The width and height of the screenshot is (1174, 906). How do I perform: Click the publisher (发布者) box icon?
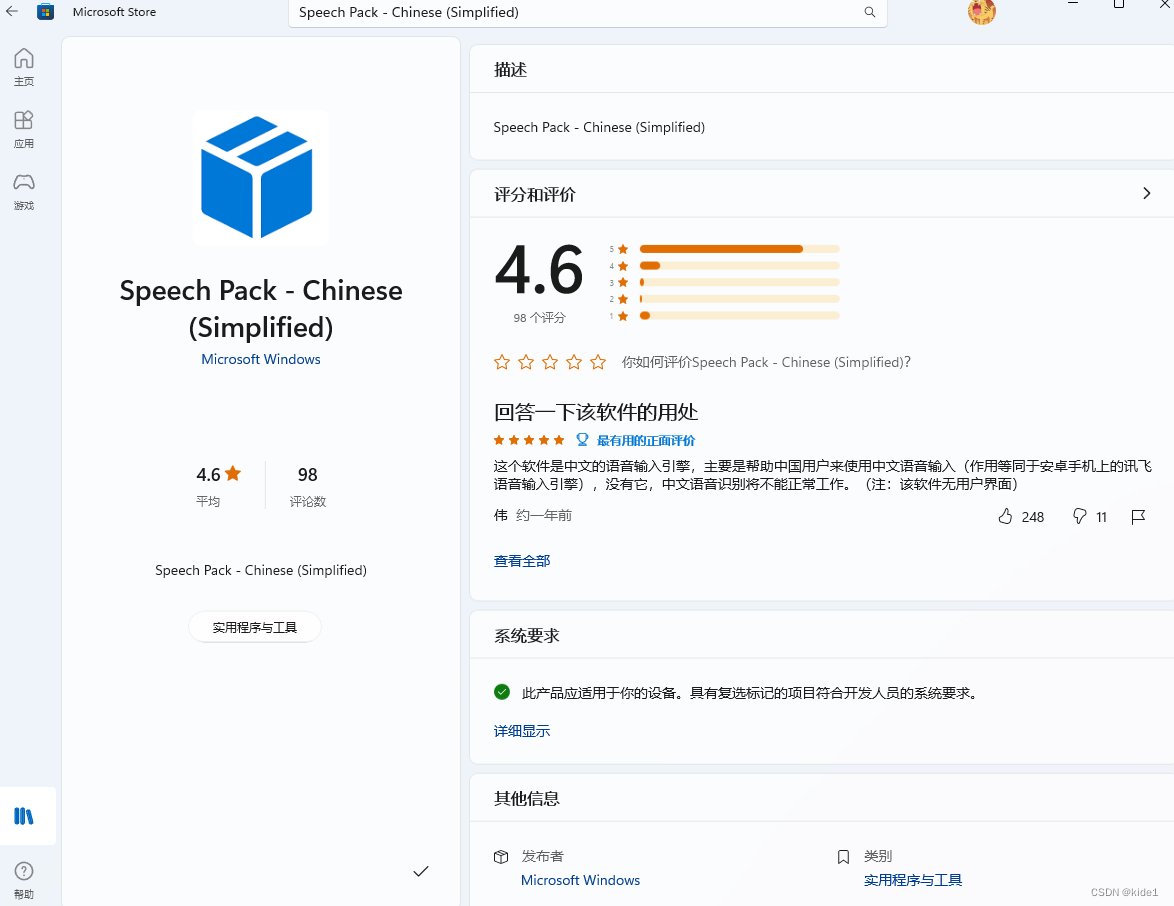tap(501, 857)
